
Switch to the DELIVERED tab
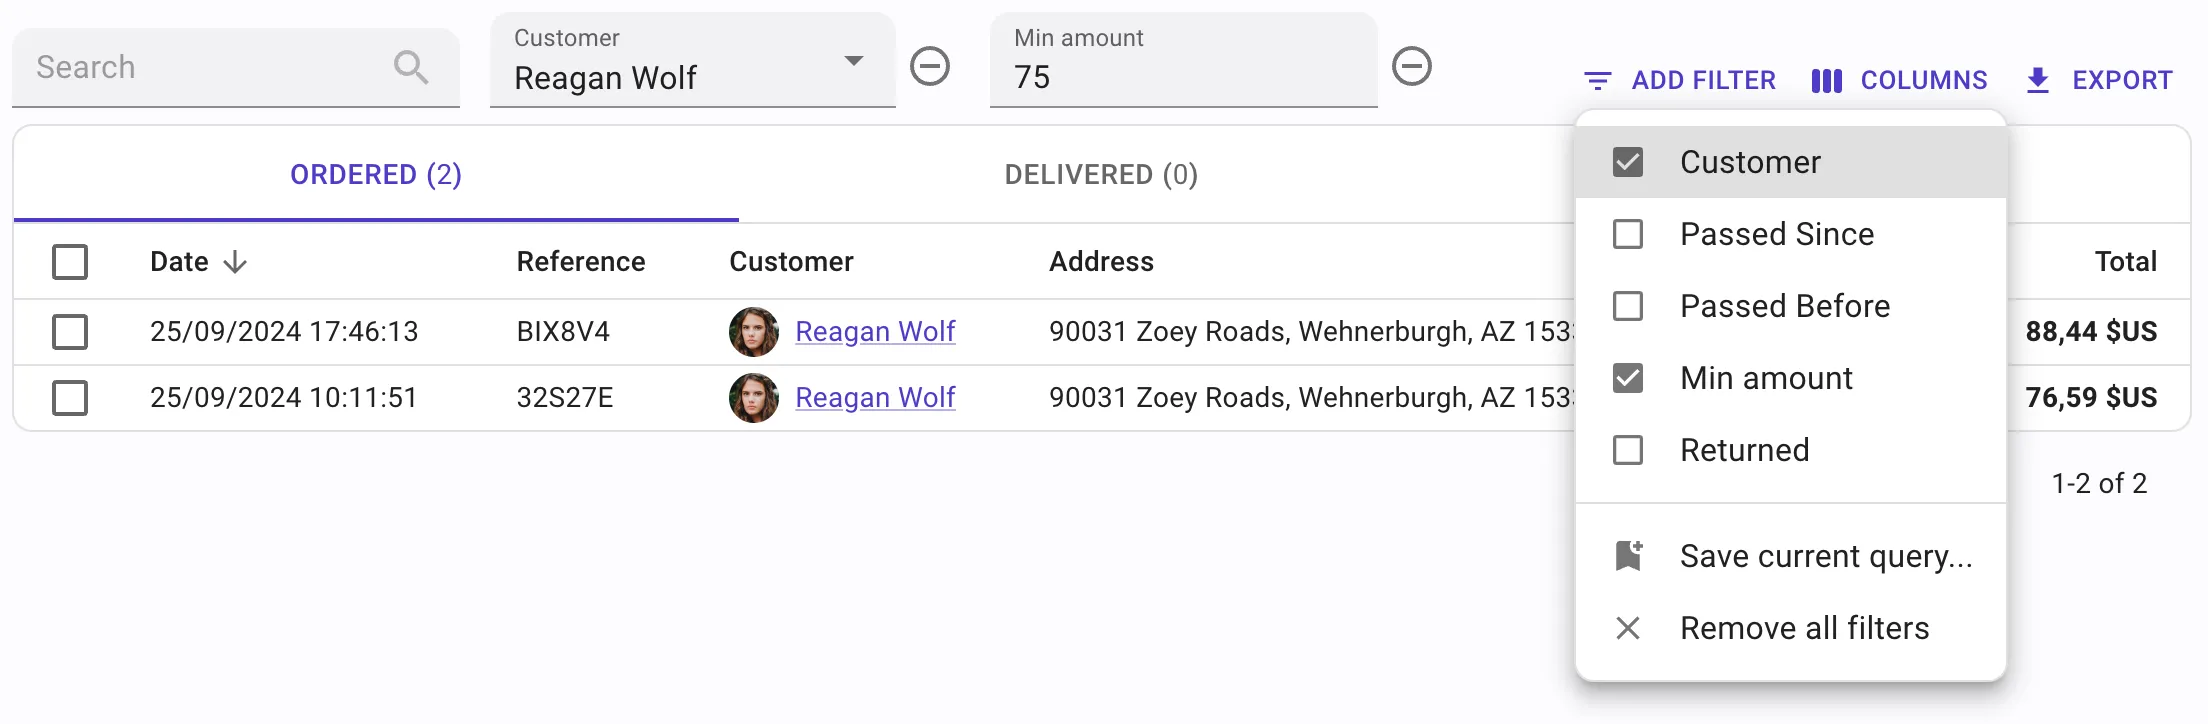click(x=1099, y=174)
